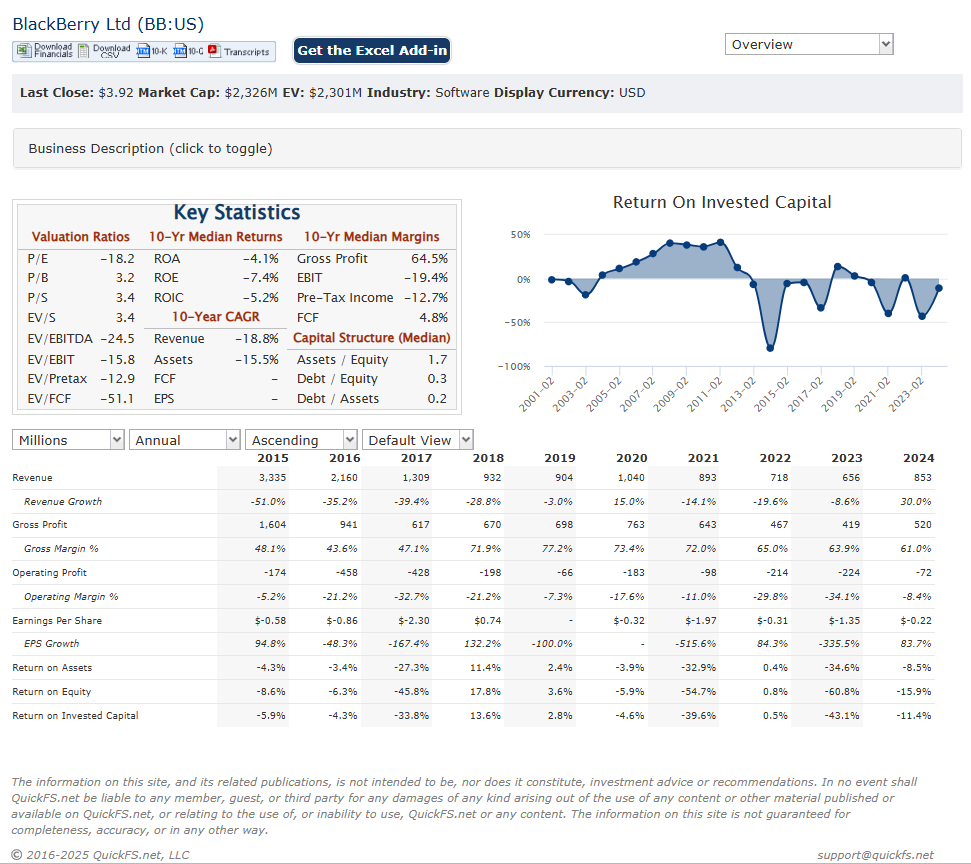The height and width of the screenshot is (864, 971).
Task: Click the 2019 Gross Margin 77.2% cell
Action: (x=557, y=549)
